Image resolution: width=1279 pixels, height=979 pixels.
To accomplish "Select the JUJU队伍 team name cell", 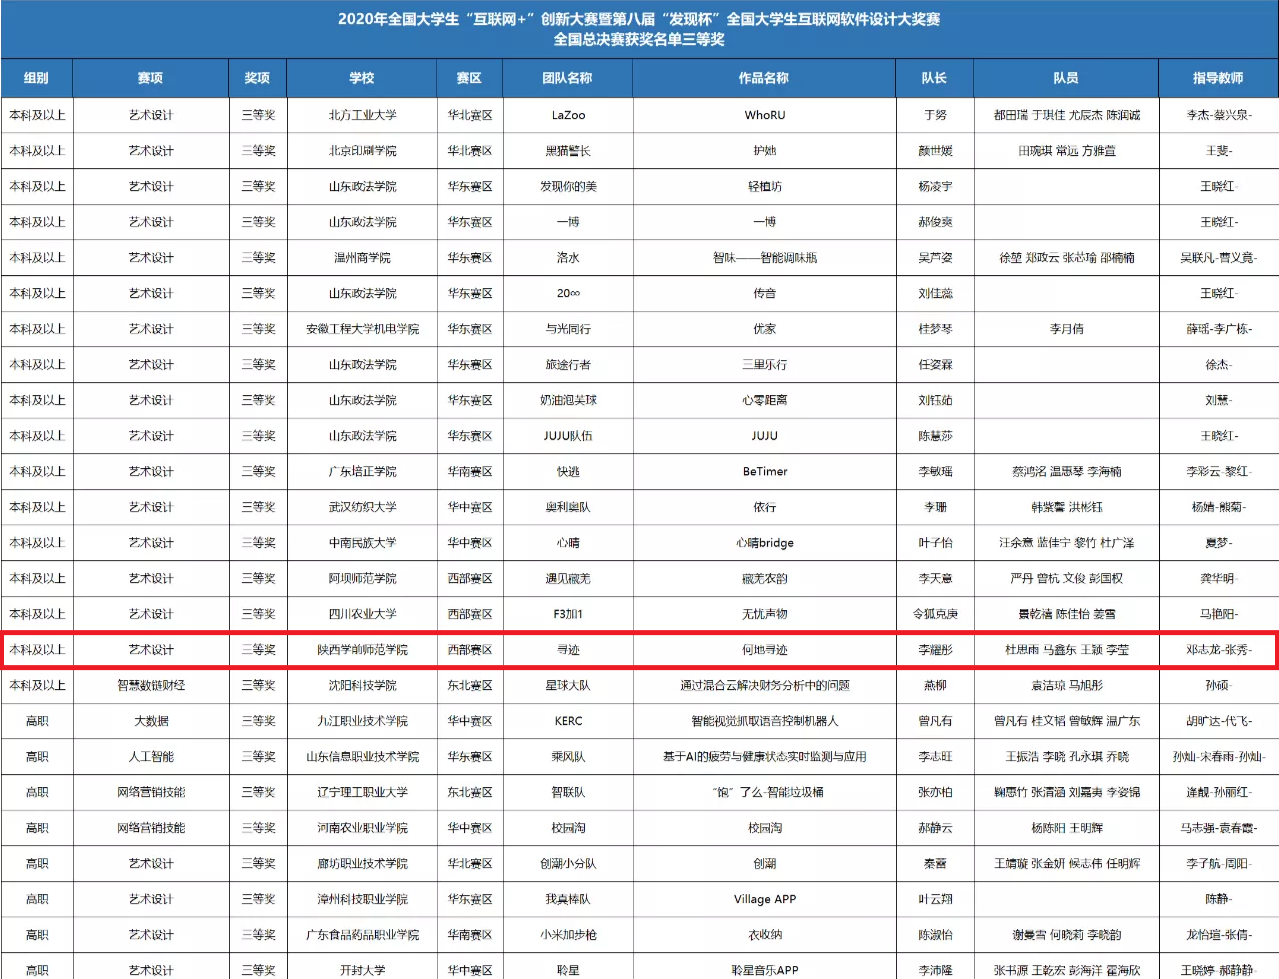I will (x=568, y=436).
